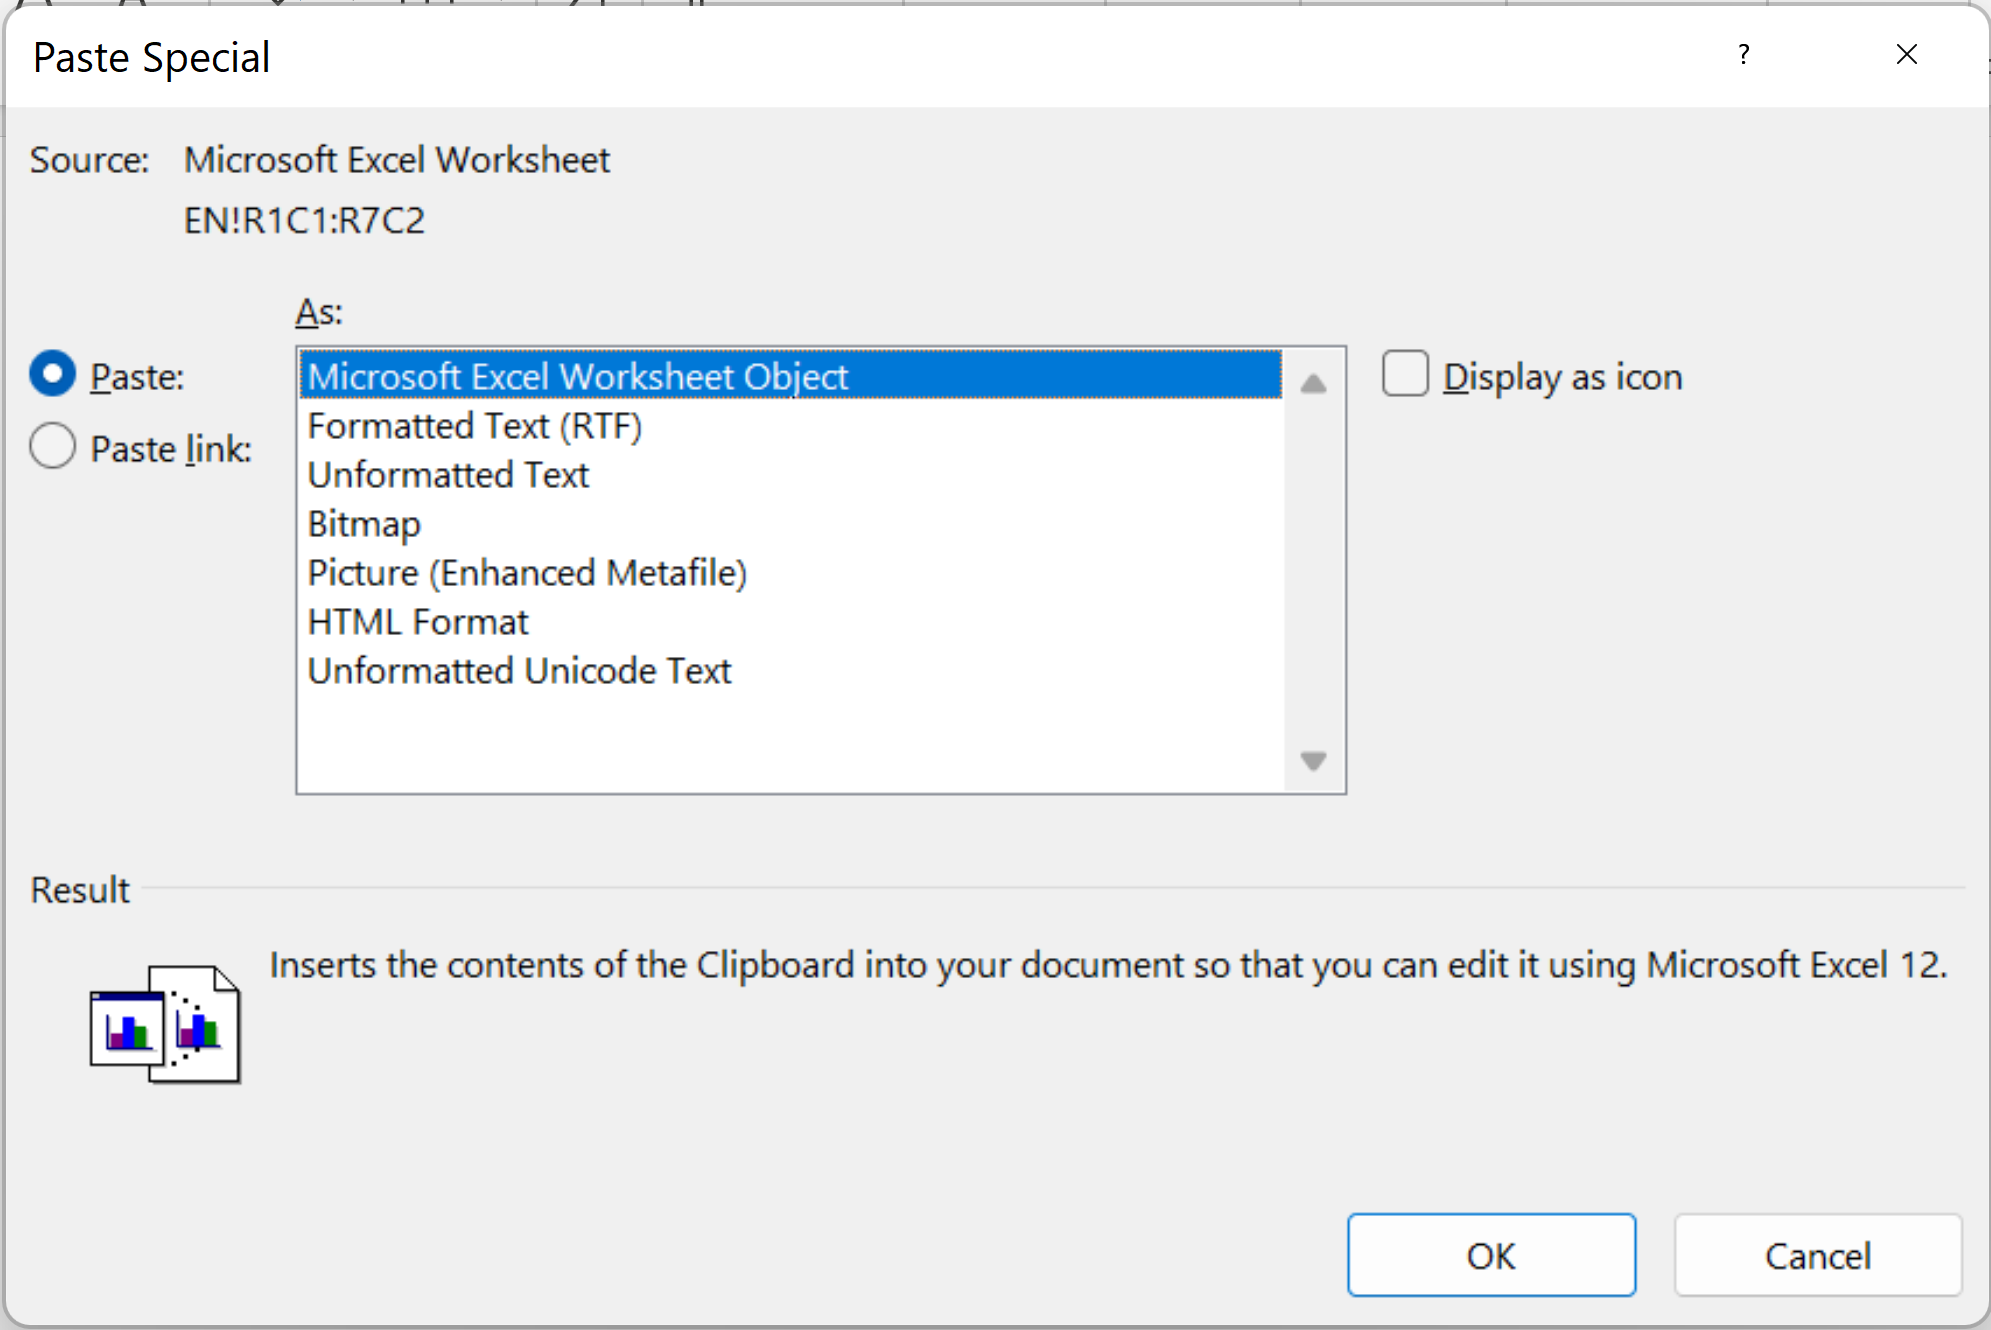Click the list scroll up arrow
This screenshot has height=1330, width=1991.
coord(1313,382)
